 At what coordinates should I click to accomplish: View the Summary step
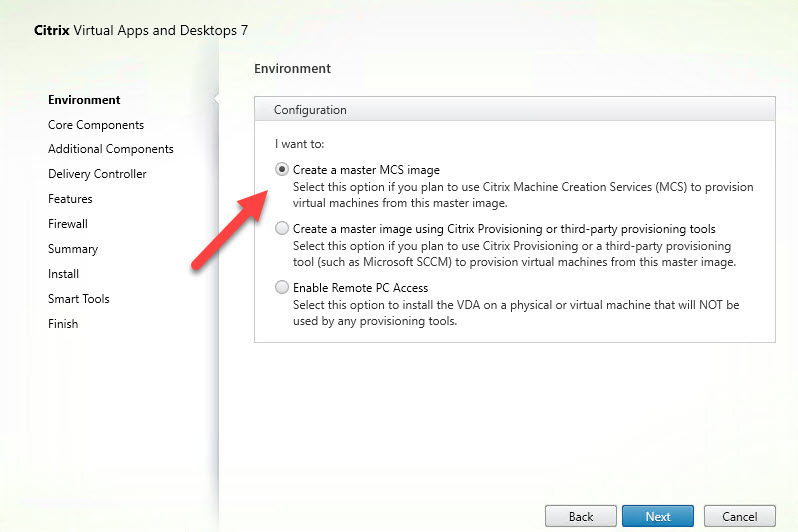point(73,249)
